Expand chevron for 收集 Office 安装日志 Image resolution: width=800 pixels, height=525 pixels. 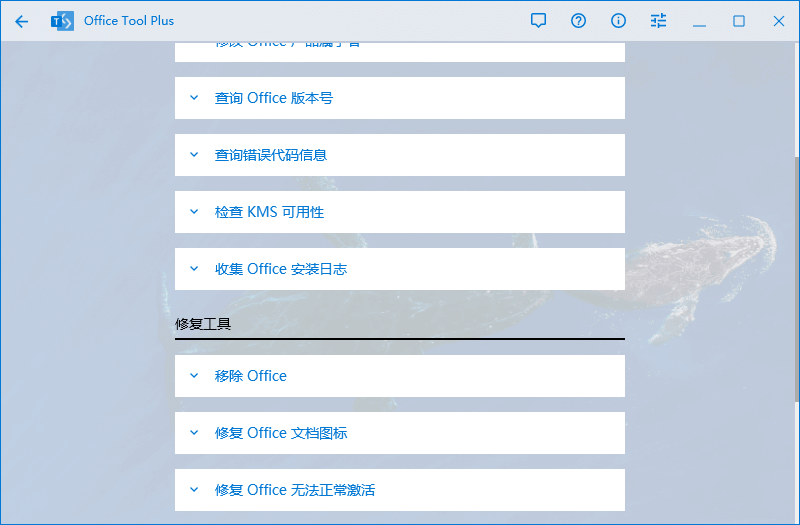[x=194, y=268]
